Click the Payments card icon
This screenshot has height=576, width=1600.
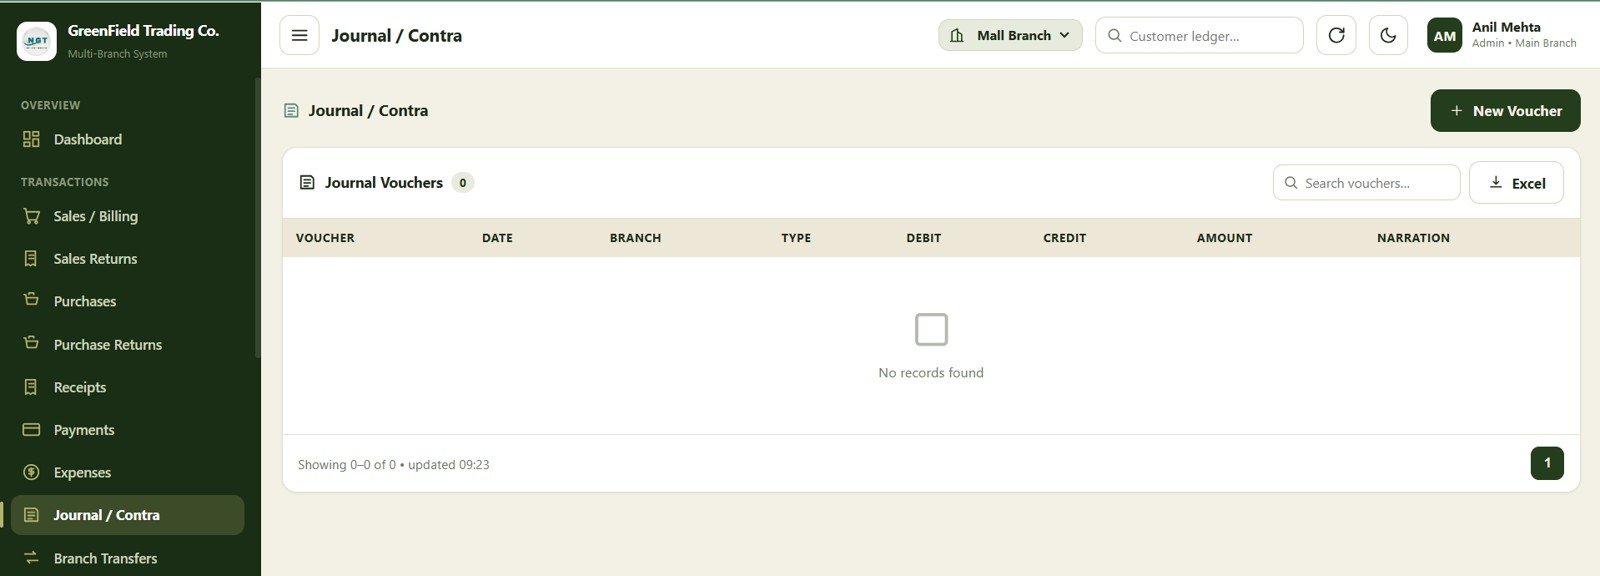point(31,429)
